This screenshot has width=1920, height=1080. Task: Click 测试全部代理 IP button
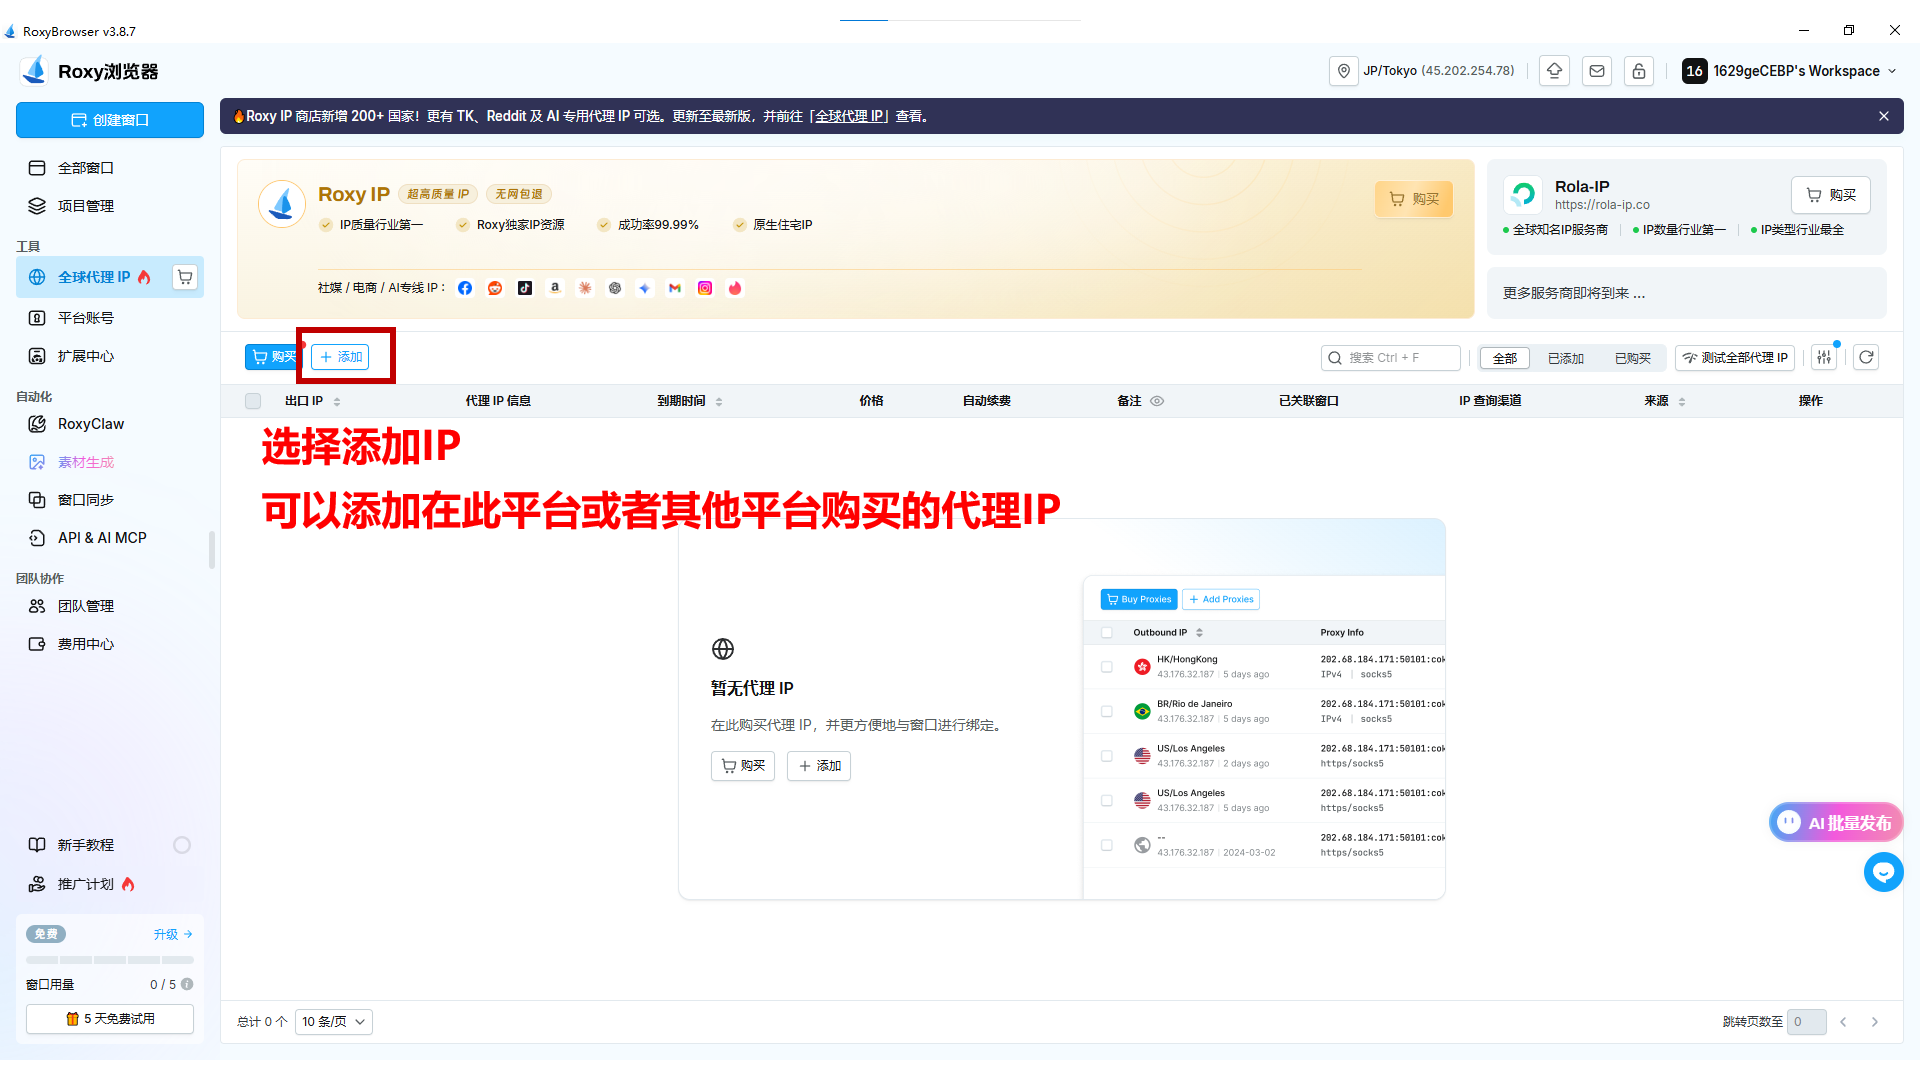(x=1735, y=358)
